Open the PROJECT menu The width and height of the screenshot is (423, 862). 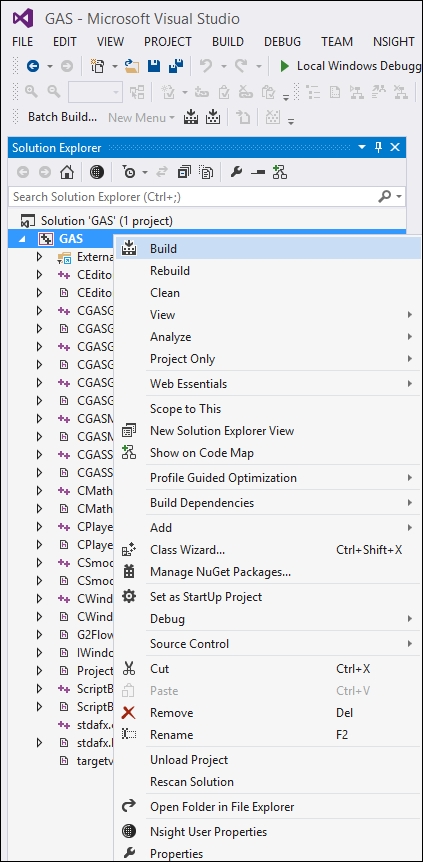(168, 42)
